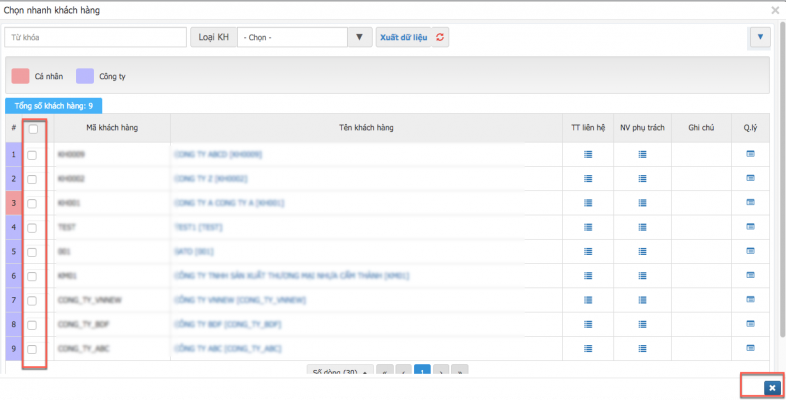
Task: Click the blue close icon at bottom right
Action: point(771,388)
